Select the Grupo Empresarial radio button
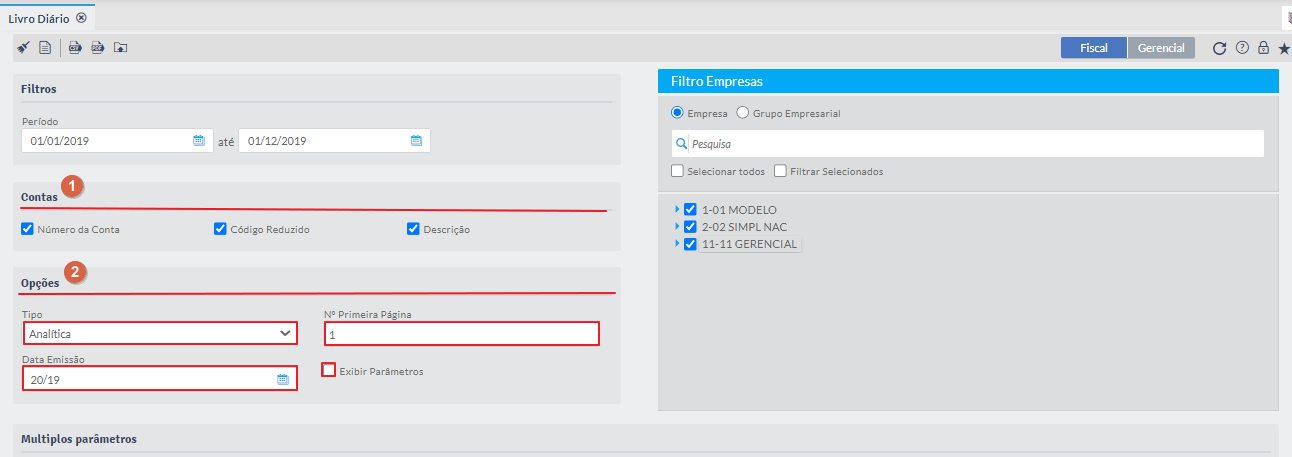The image size is (1292, 457). click(x=743, y=113)
